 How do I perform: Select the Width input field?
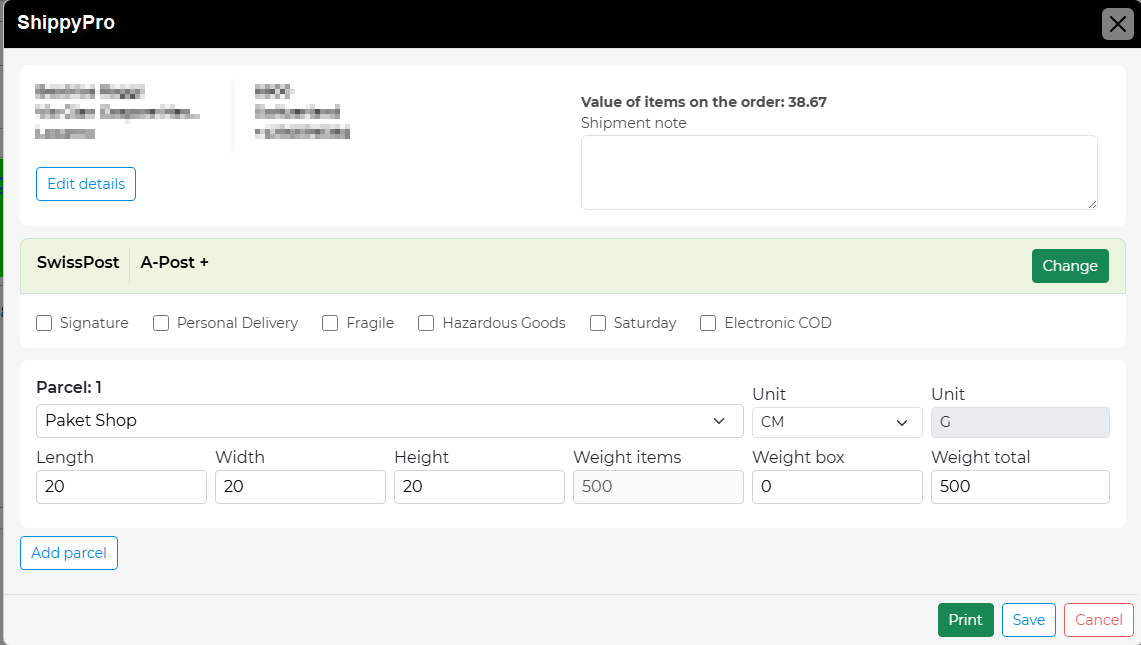(x=300, y=487)
